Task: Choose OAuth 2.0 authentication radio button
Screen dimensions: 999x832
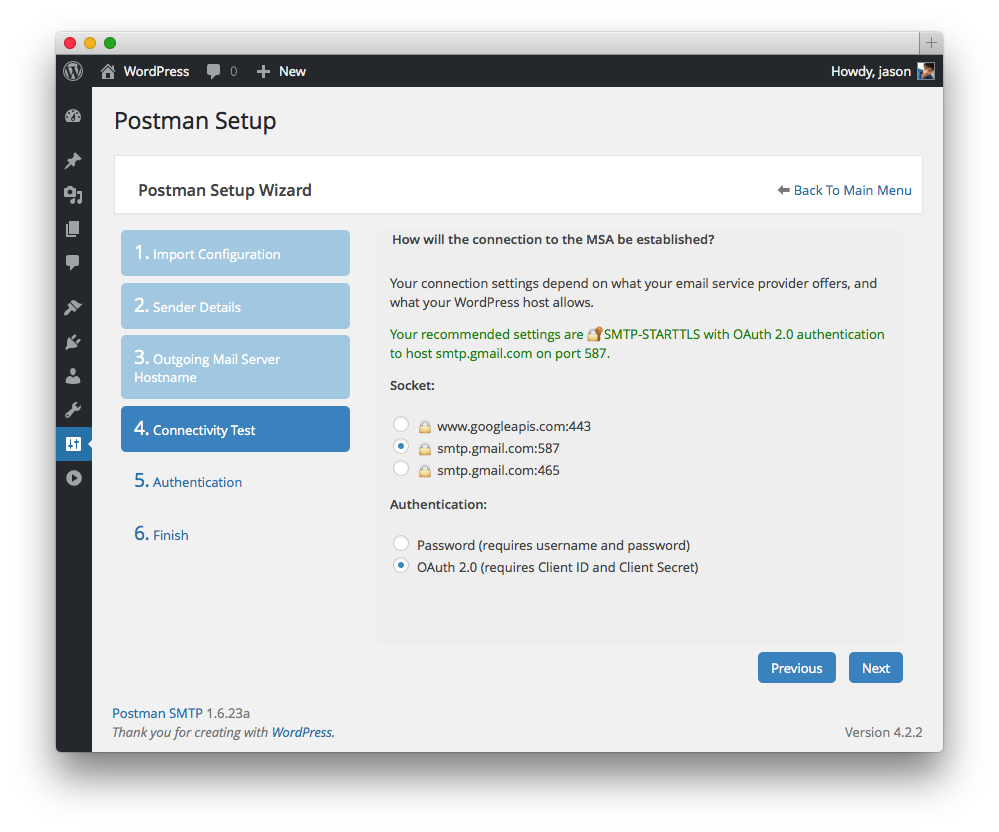Action: tap(401, 565)
